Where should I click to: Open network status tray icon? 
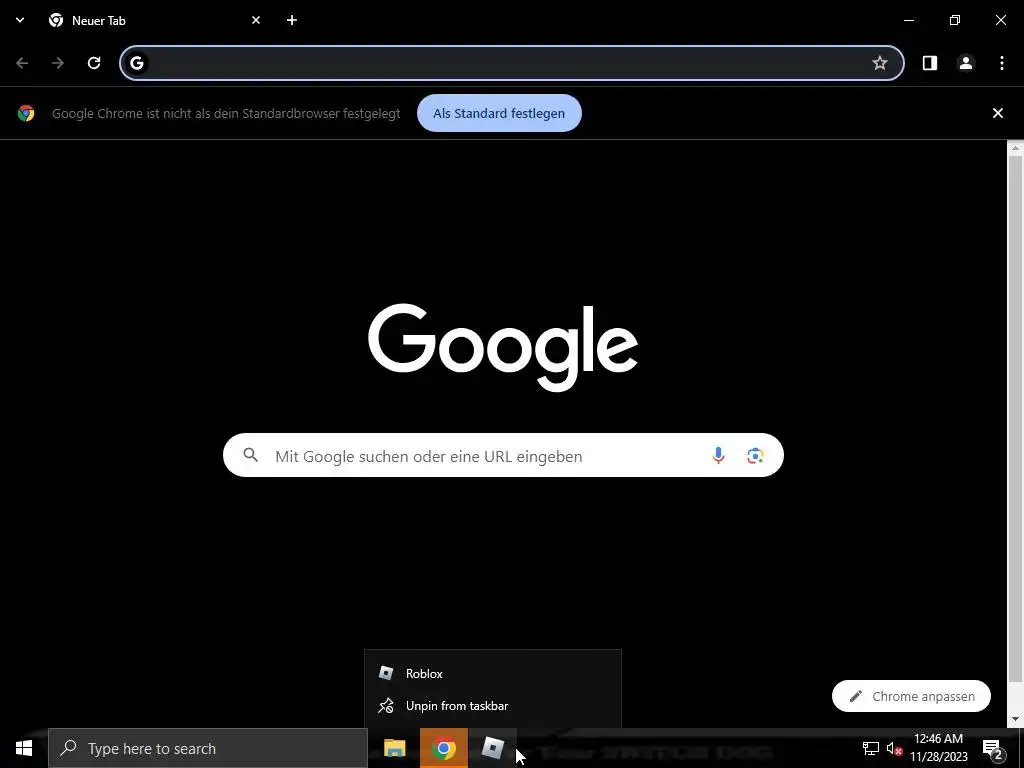(871, 748)
